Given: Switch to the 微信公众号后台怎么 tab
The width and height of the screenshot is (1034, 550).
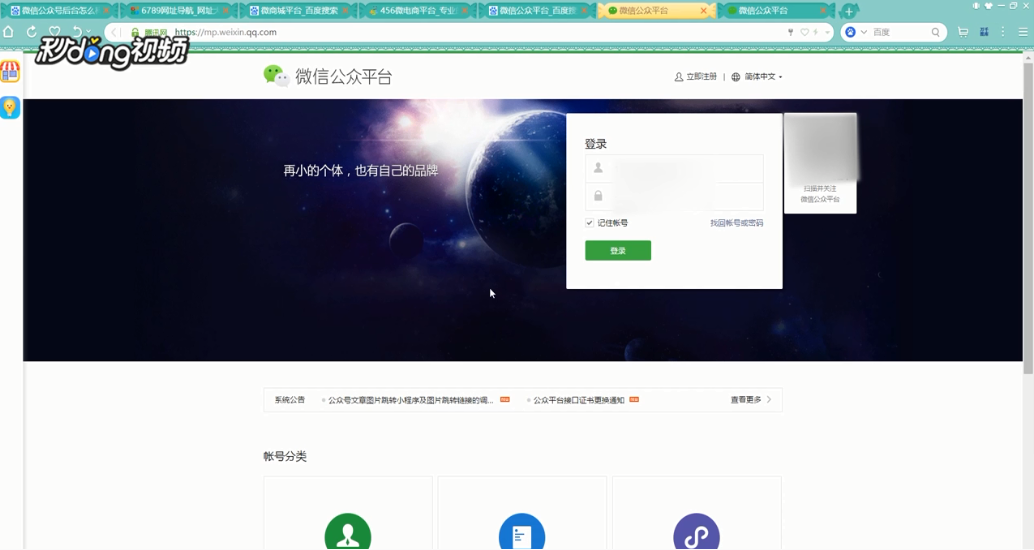Looking at the screenshot, I should coord(58,11).
